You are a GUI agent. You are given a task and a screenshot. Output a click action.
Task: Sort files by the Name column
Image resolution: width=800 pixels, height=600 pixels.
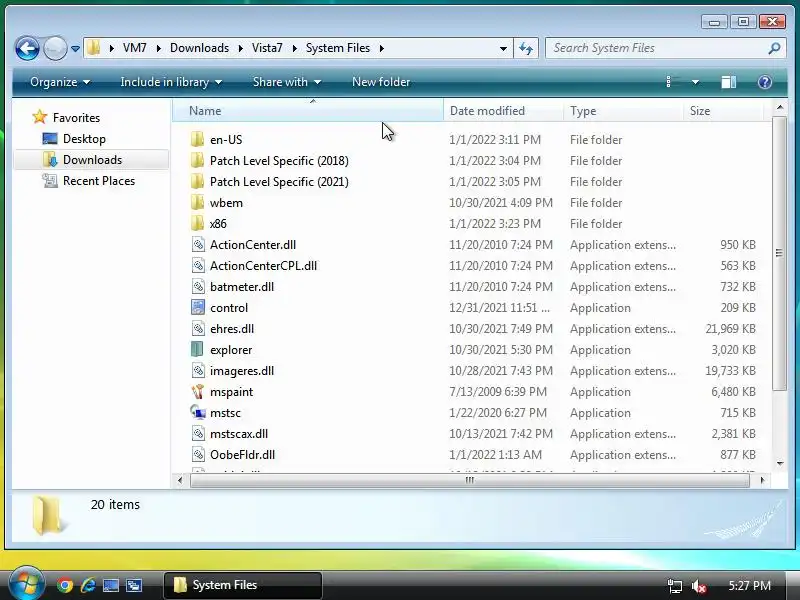coord(308,111)
